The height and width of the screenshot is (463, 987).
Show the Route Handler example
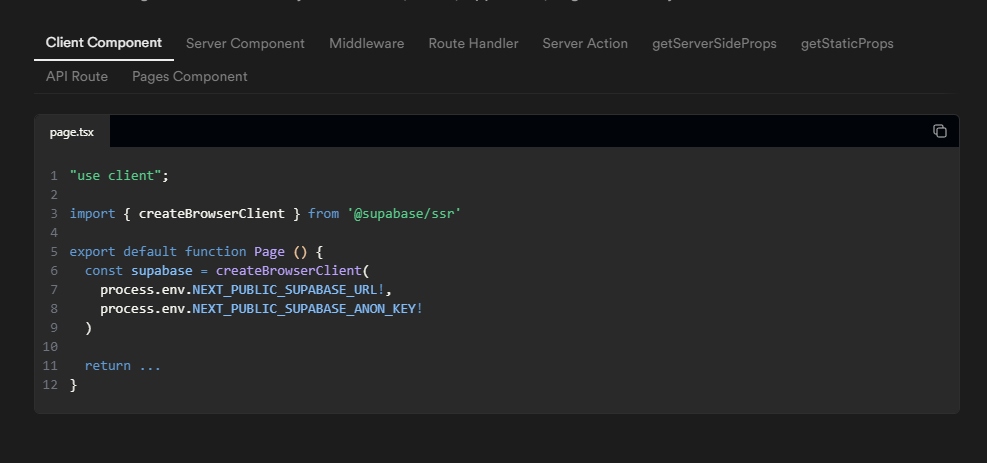(x=473, y=43)
